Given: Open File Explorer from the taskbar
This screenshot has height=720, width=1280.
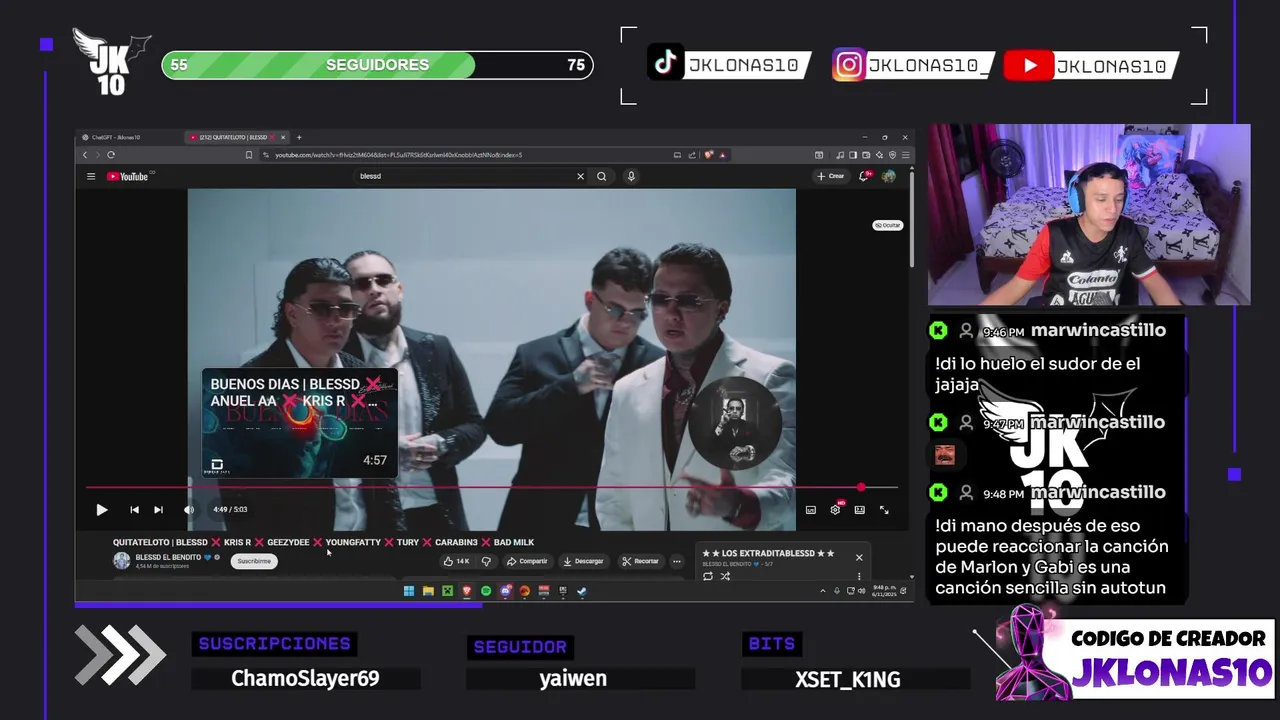Looking at the screenshot, I should point(428,591).
